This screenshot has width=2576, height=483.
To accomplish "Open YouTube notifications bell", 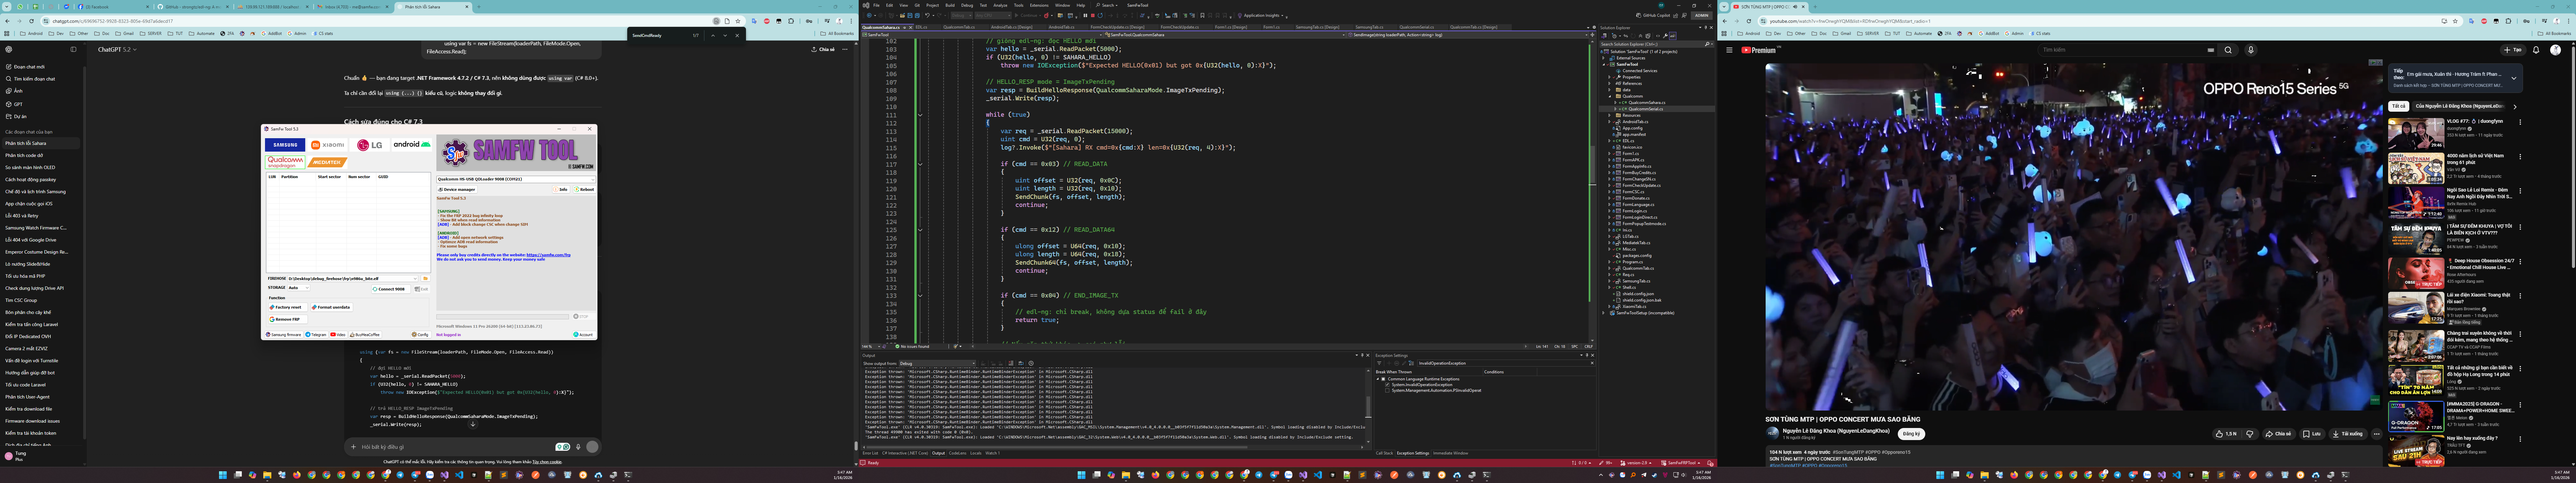I will pyautogui.click(x=2536, y=50).
